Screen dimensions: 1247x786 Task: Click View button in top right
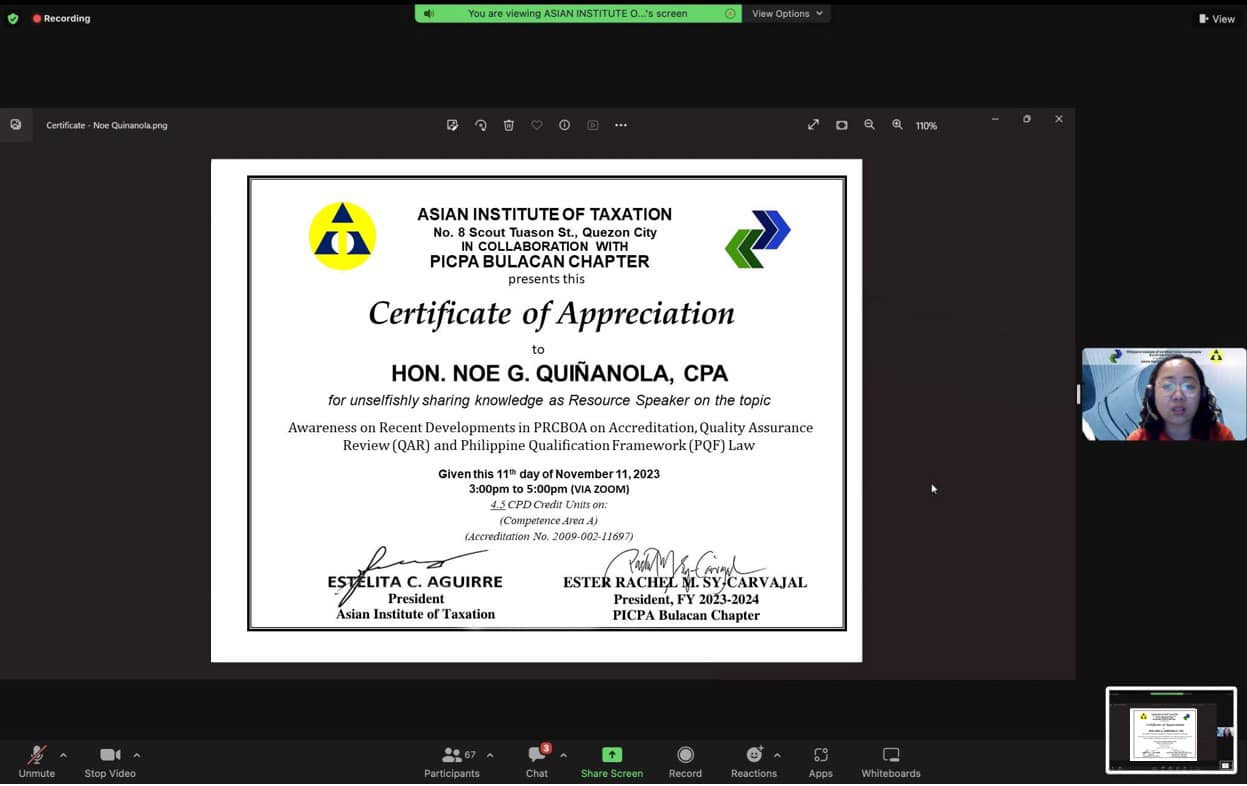1217,18
